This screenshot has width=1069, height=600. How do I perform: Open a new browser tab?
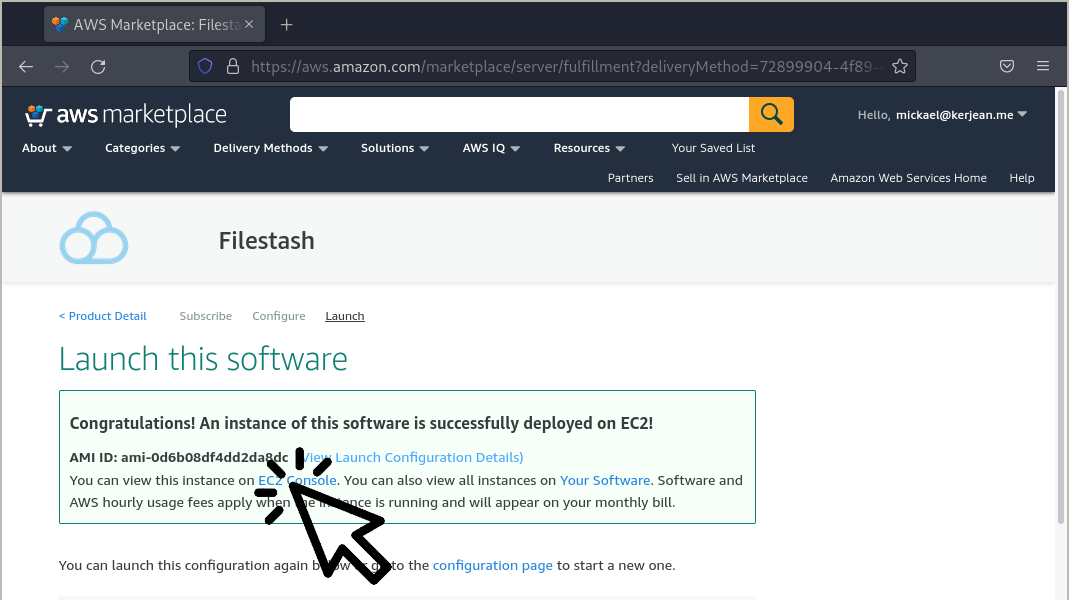point(286,25)
